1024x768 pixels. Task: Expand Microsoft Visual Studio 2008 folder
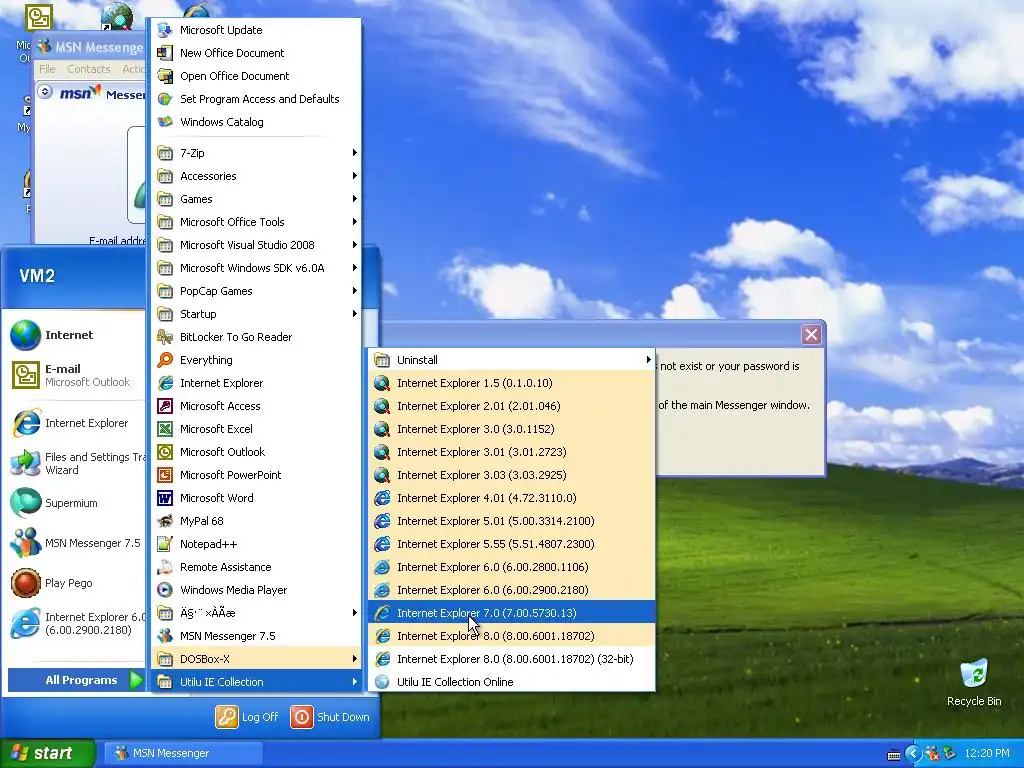[x=257, y=245]
